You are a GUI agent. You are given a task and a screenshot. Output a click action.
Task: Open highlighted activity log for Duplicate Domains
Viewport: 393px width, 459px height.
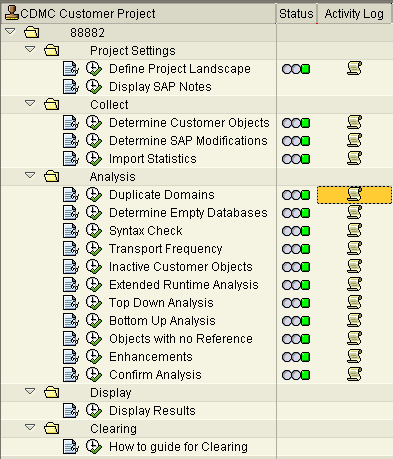click(354, 194)
